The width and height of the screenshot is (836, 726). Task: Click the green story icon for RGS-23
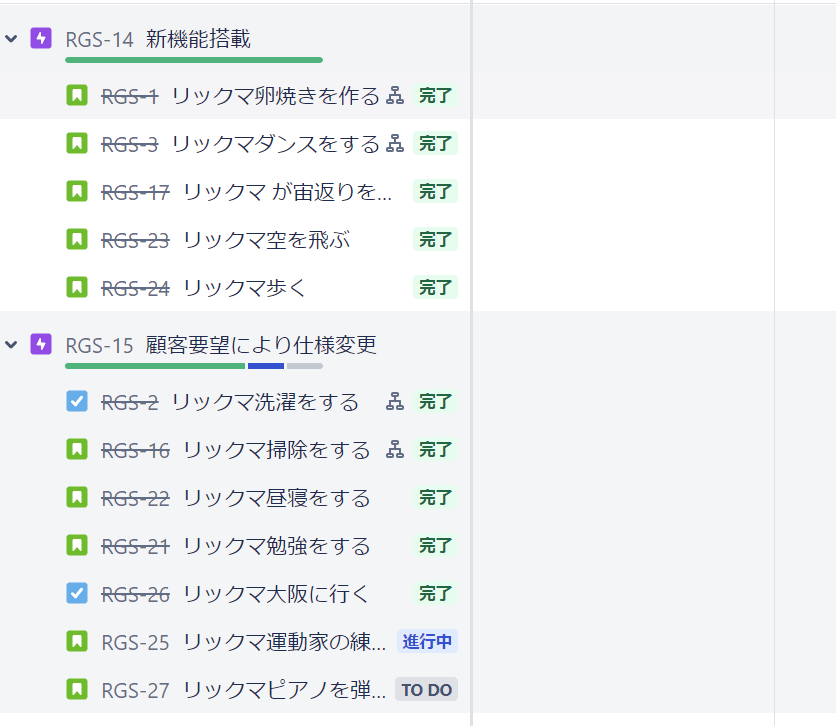[x=77, y=239]
